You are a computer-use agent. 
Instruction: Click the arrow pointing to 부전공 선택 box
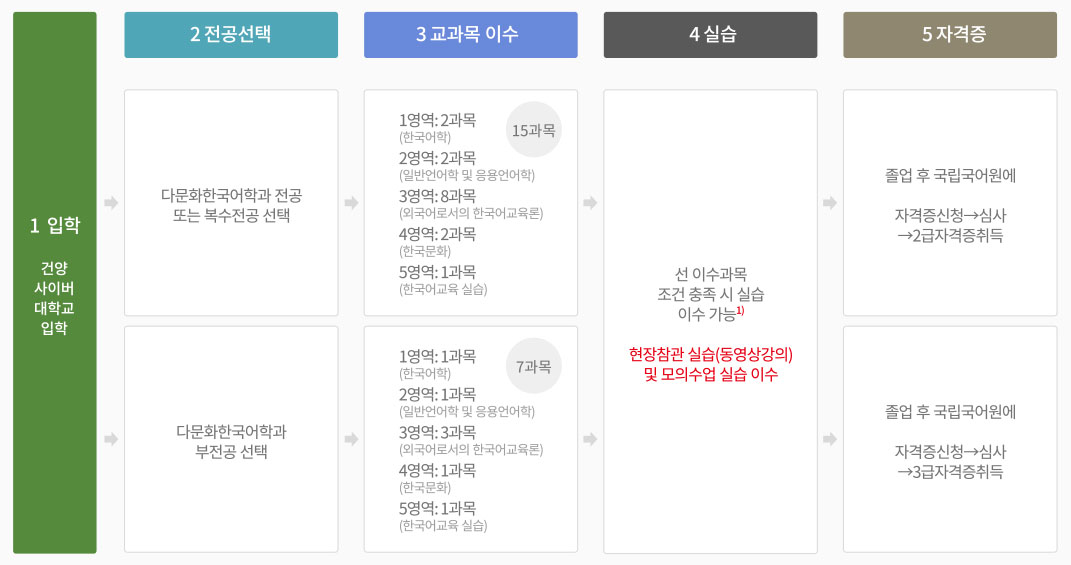coord(111,439)
